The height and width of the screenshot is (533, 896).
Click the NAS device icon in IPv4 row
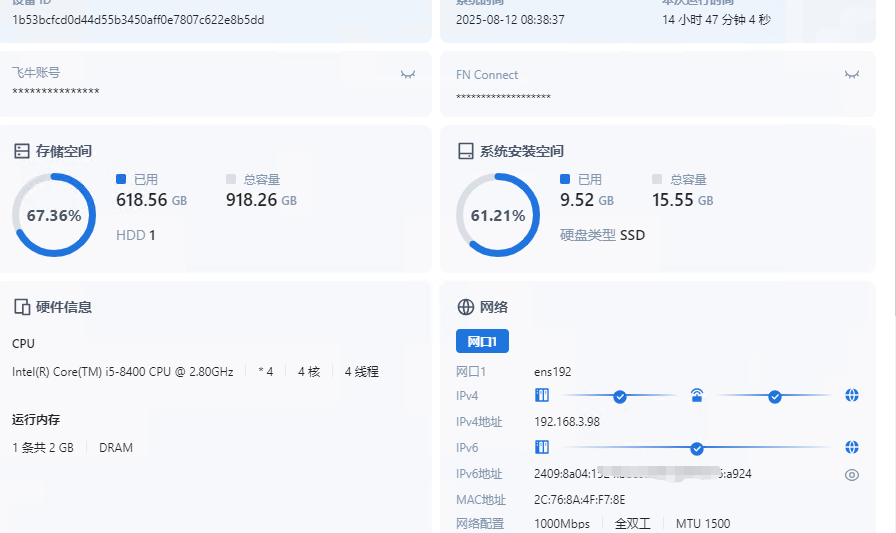(x=542, y=395)
